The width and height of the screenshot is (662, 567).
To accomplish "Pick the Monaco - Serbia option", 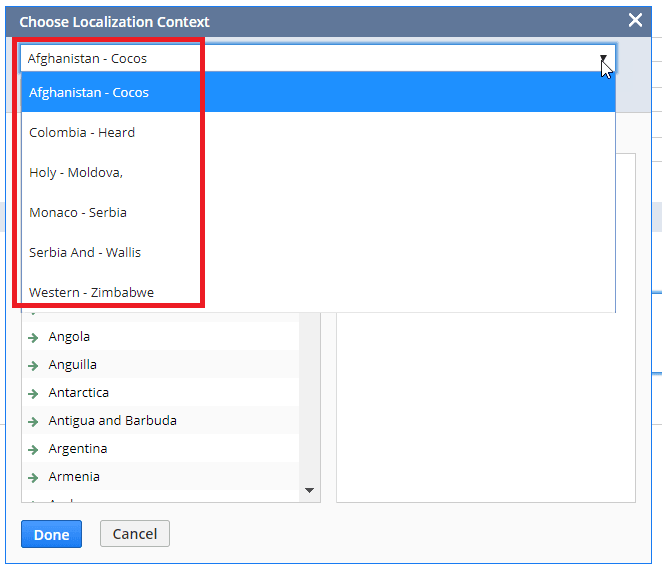I will pyautogui.click(x=318, y=212).
